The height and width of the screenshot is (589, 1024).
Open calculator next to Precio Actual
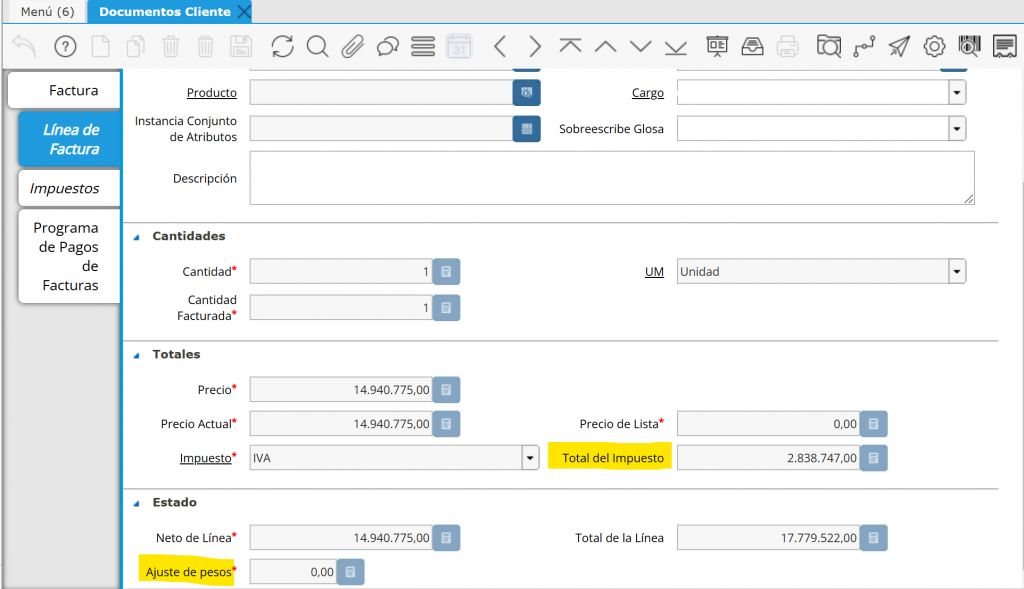point(446,424)
